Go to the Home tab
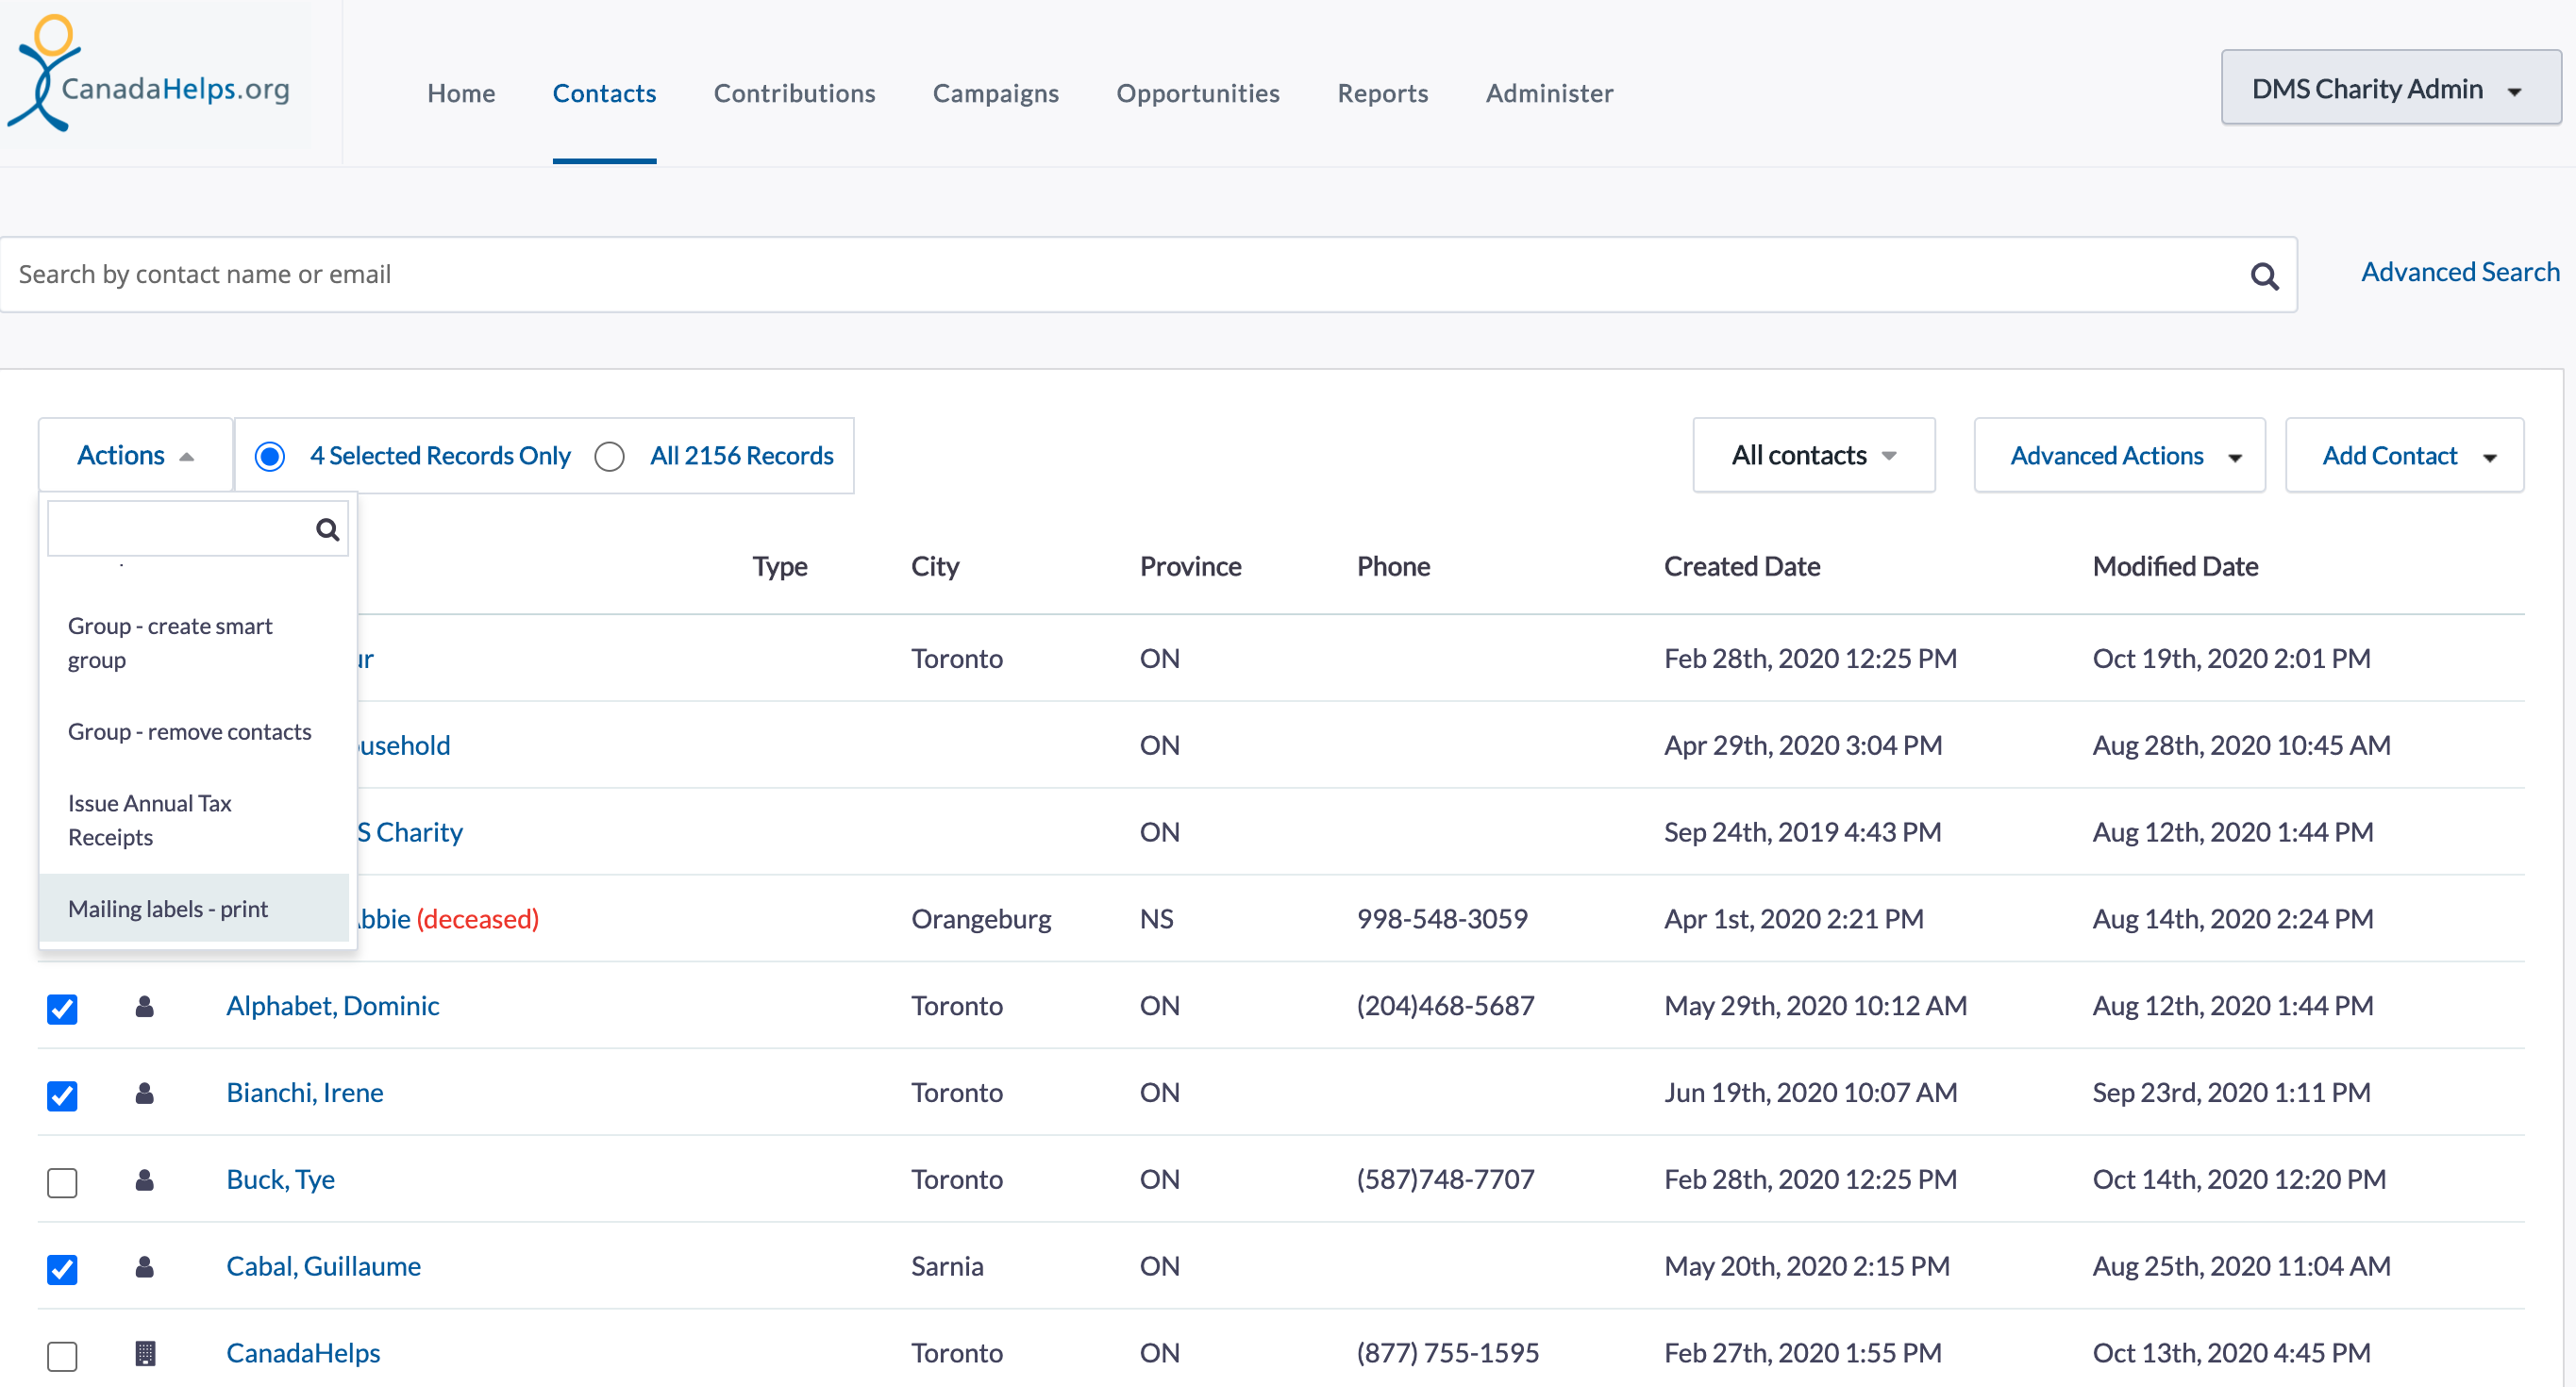This screenshot has height=1387, width=2576. pyautogui.click(x=461, y=93)
